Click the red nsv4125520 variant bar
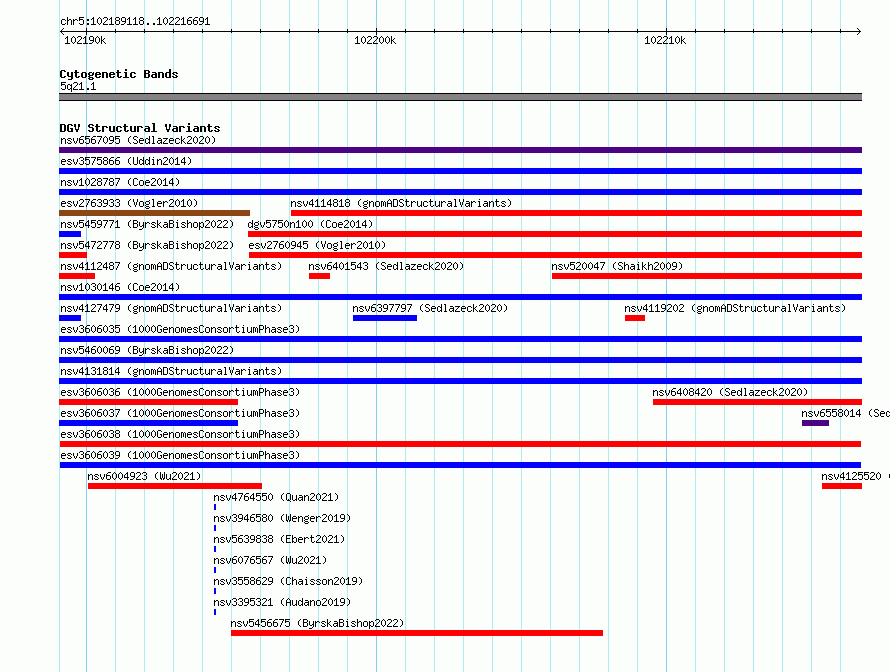 (x=842, y=486)
